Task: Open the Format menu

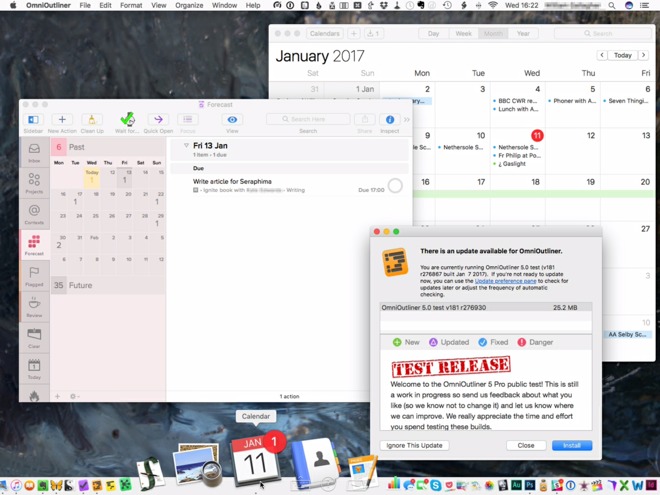Action: [x=131, y=5]
